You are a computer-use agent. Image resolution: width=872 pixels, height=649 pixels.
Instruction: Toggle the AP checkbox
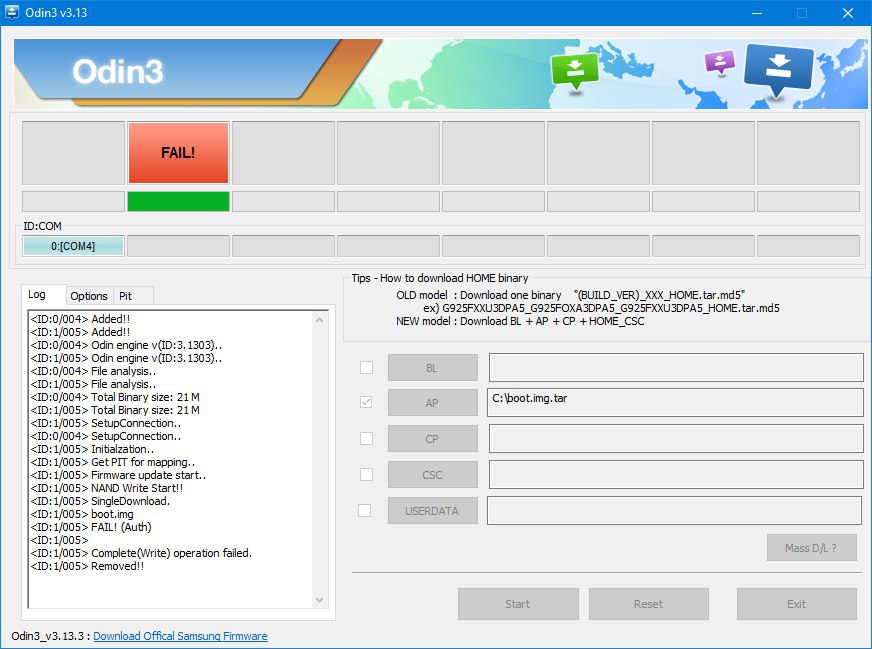click(366, 402)
